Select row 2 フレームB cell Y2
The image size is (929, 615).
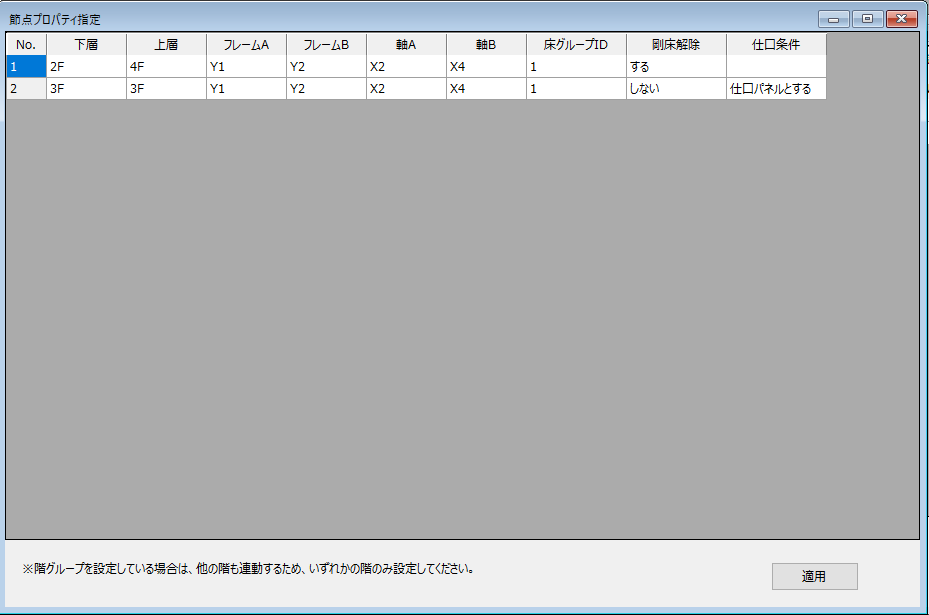pos(326,88)
